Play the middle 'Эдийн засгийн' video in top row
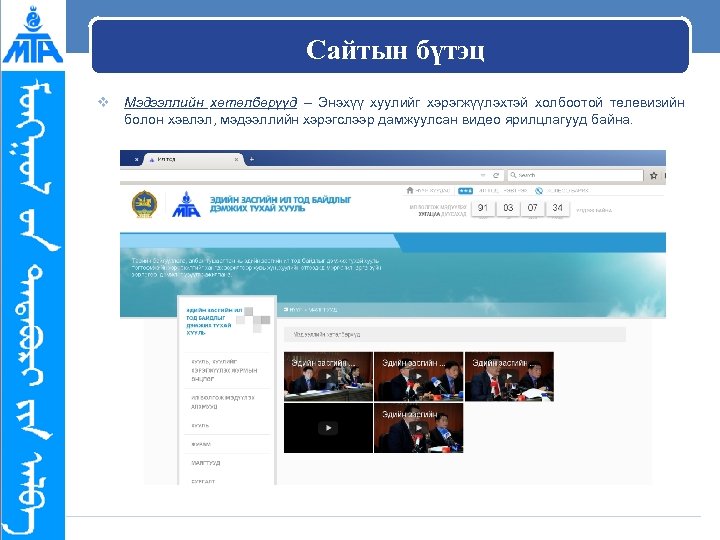Screen dimensions: 720x540 (418, 377)
